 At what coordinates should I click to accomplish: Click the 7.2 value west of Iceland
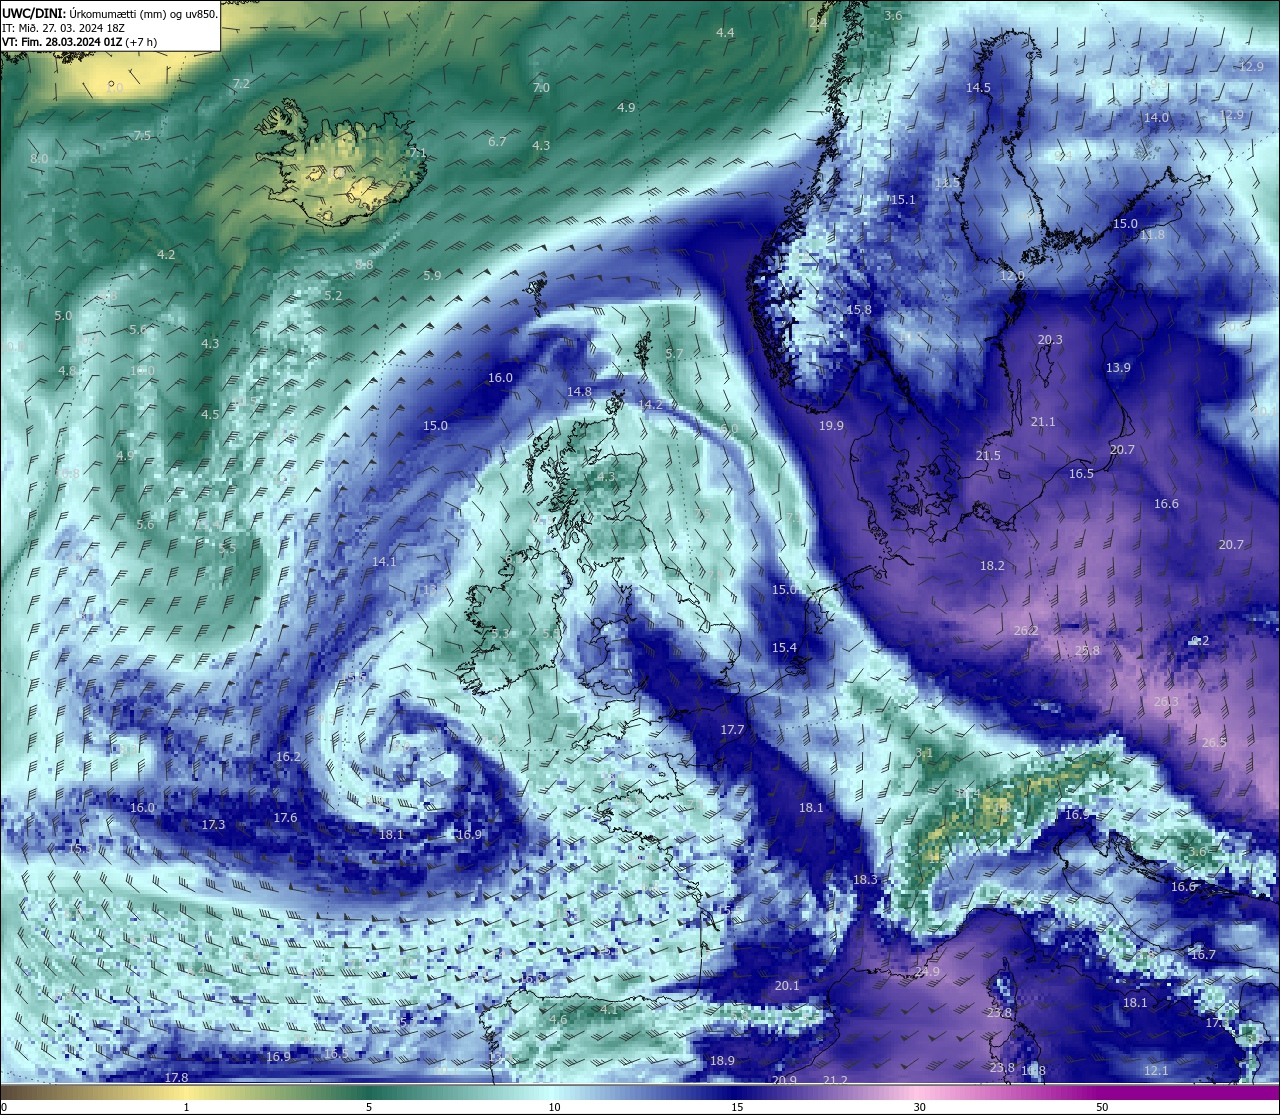[241, 84]
